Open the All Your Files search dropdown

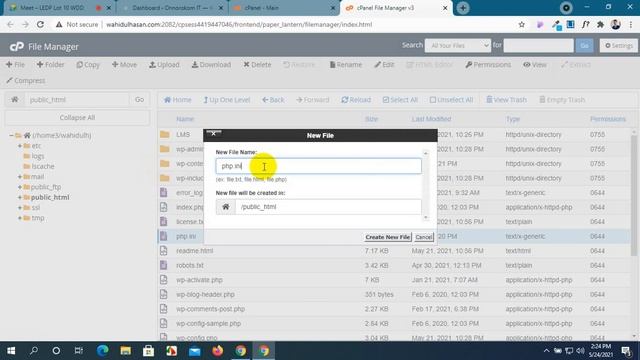point(458,45)
